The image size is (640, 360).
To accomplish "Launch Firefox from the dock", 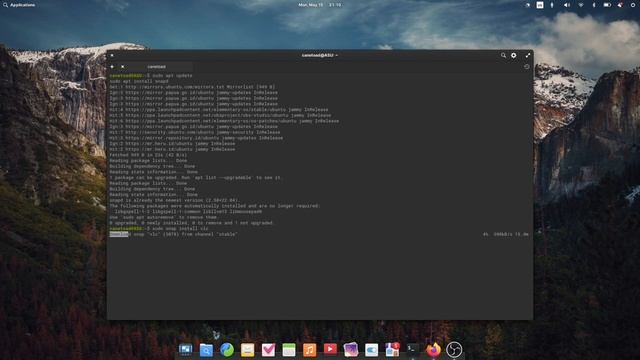I will click(x=433, y=349).
